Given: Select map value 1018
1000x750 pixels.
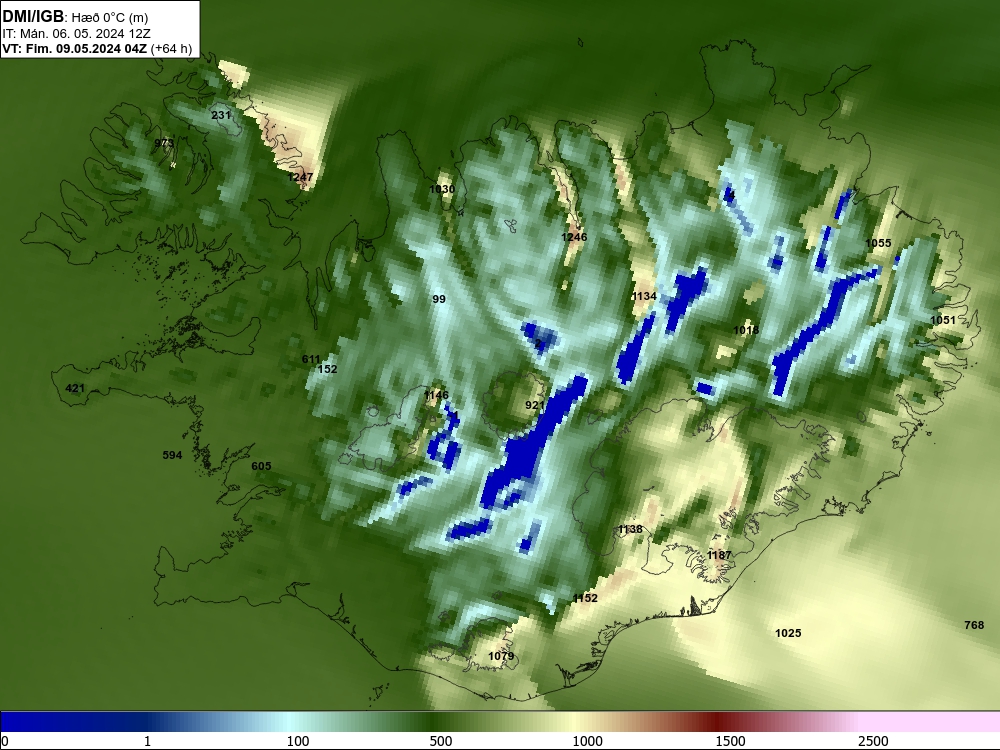Looking at the screenshot, I should pos(746,330).
